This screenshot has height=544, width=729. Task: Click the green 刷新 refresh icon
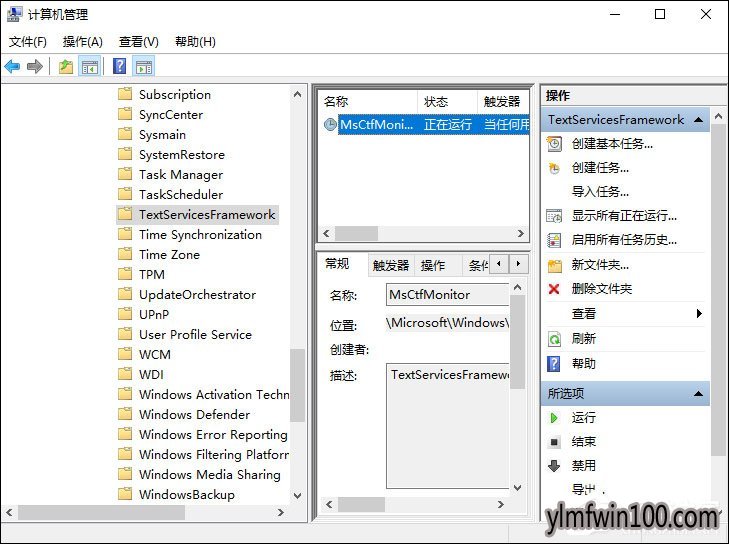point(555,339)
